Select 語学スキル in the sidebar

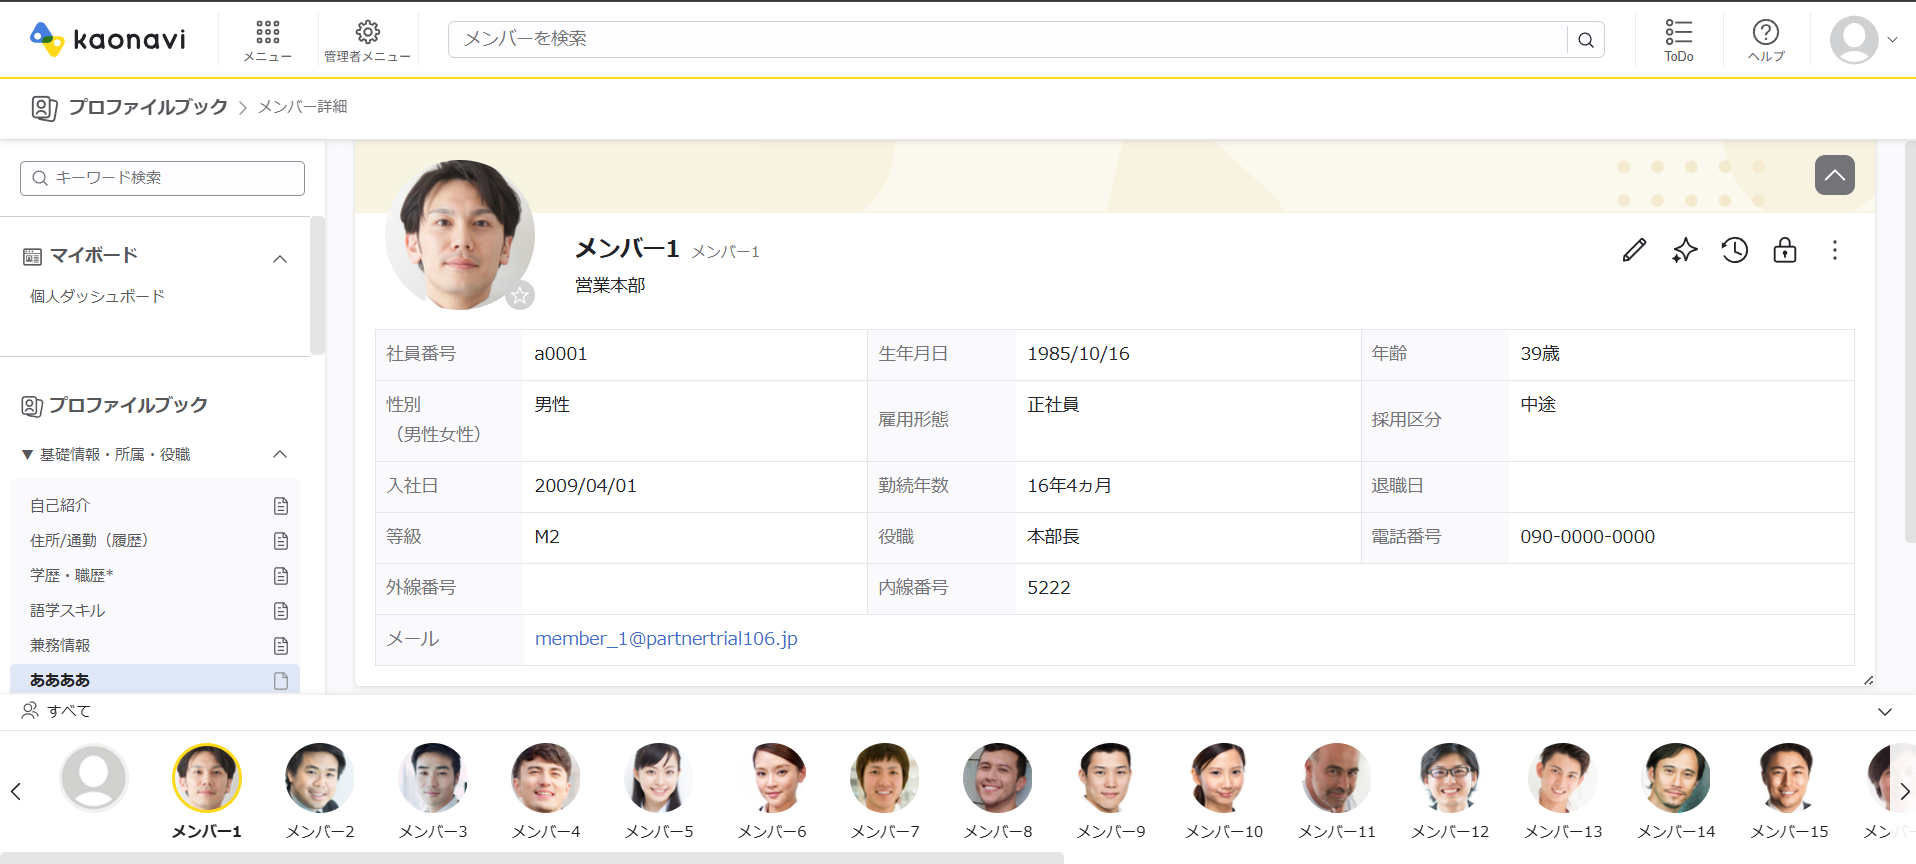(68, 610)
